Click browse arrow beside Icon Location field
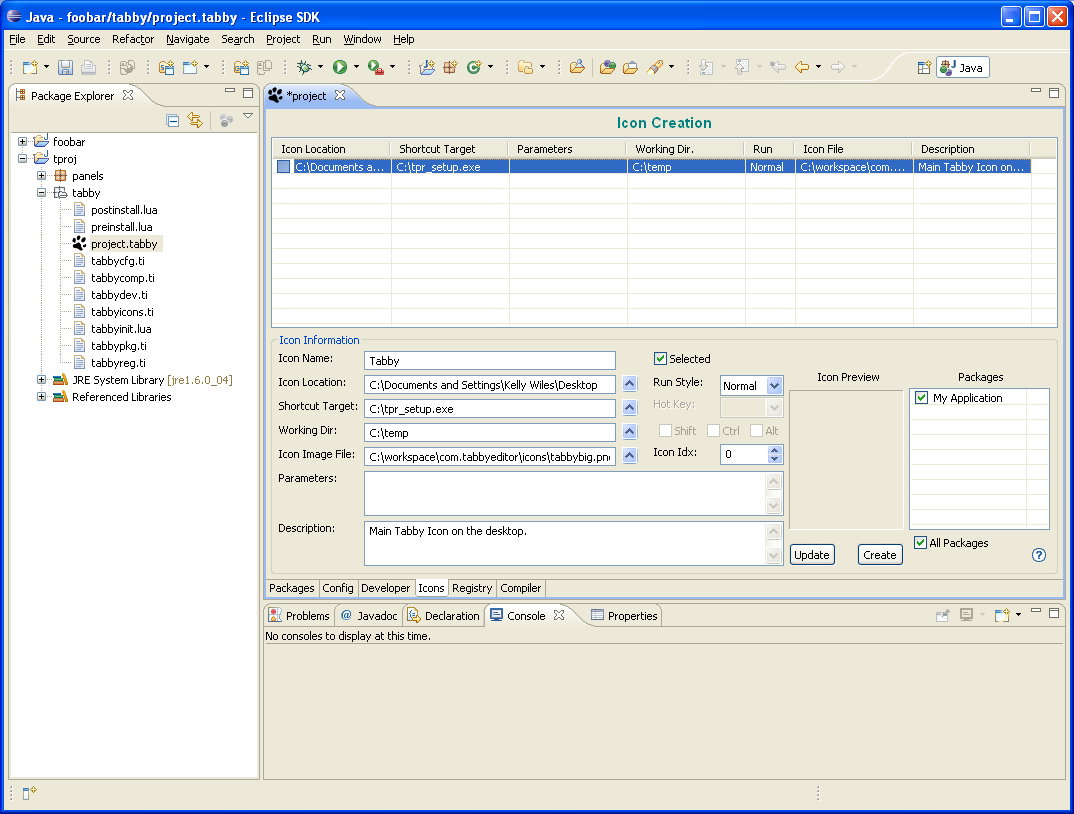 (x=630, y=384)
